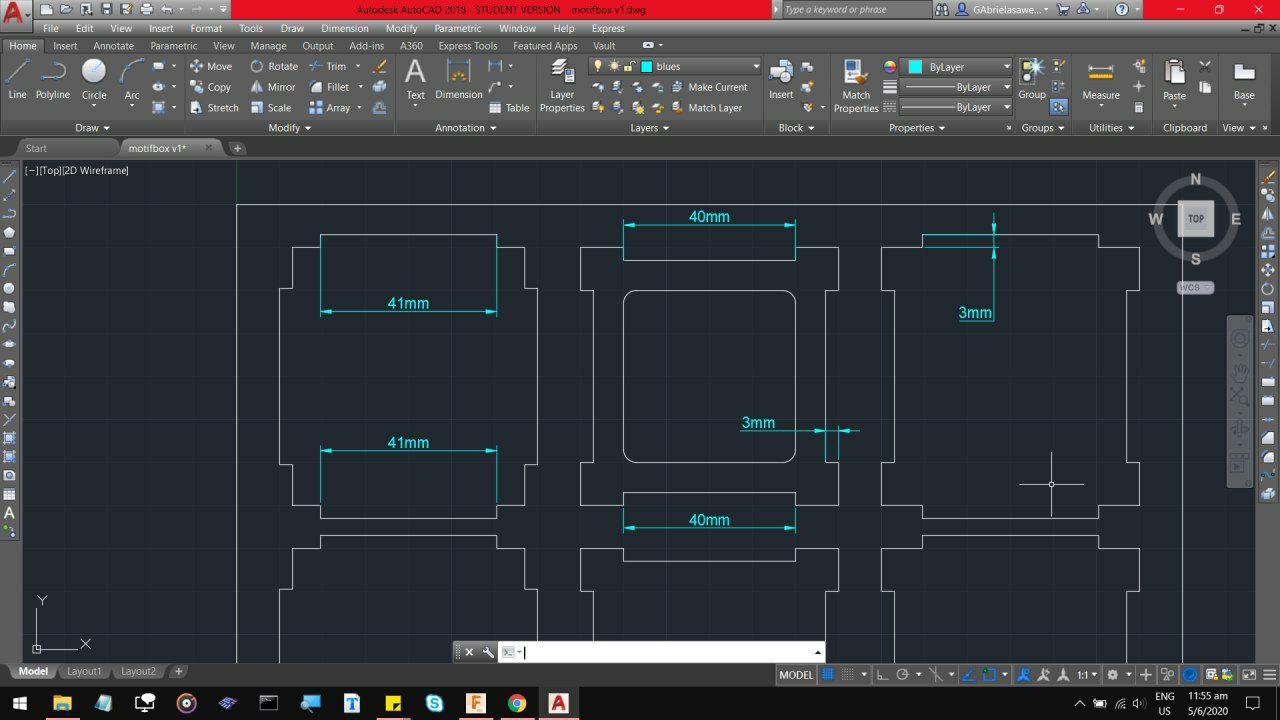Click the keyword search box
1280x720 pixels.
854,9
